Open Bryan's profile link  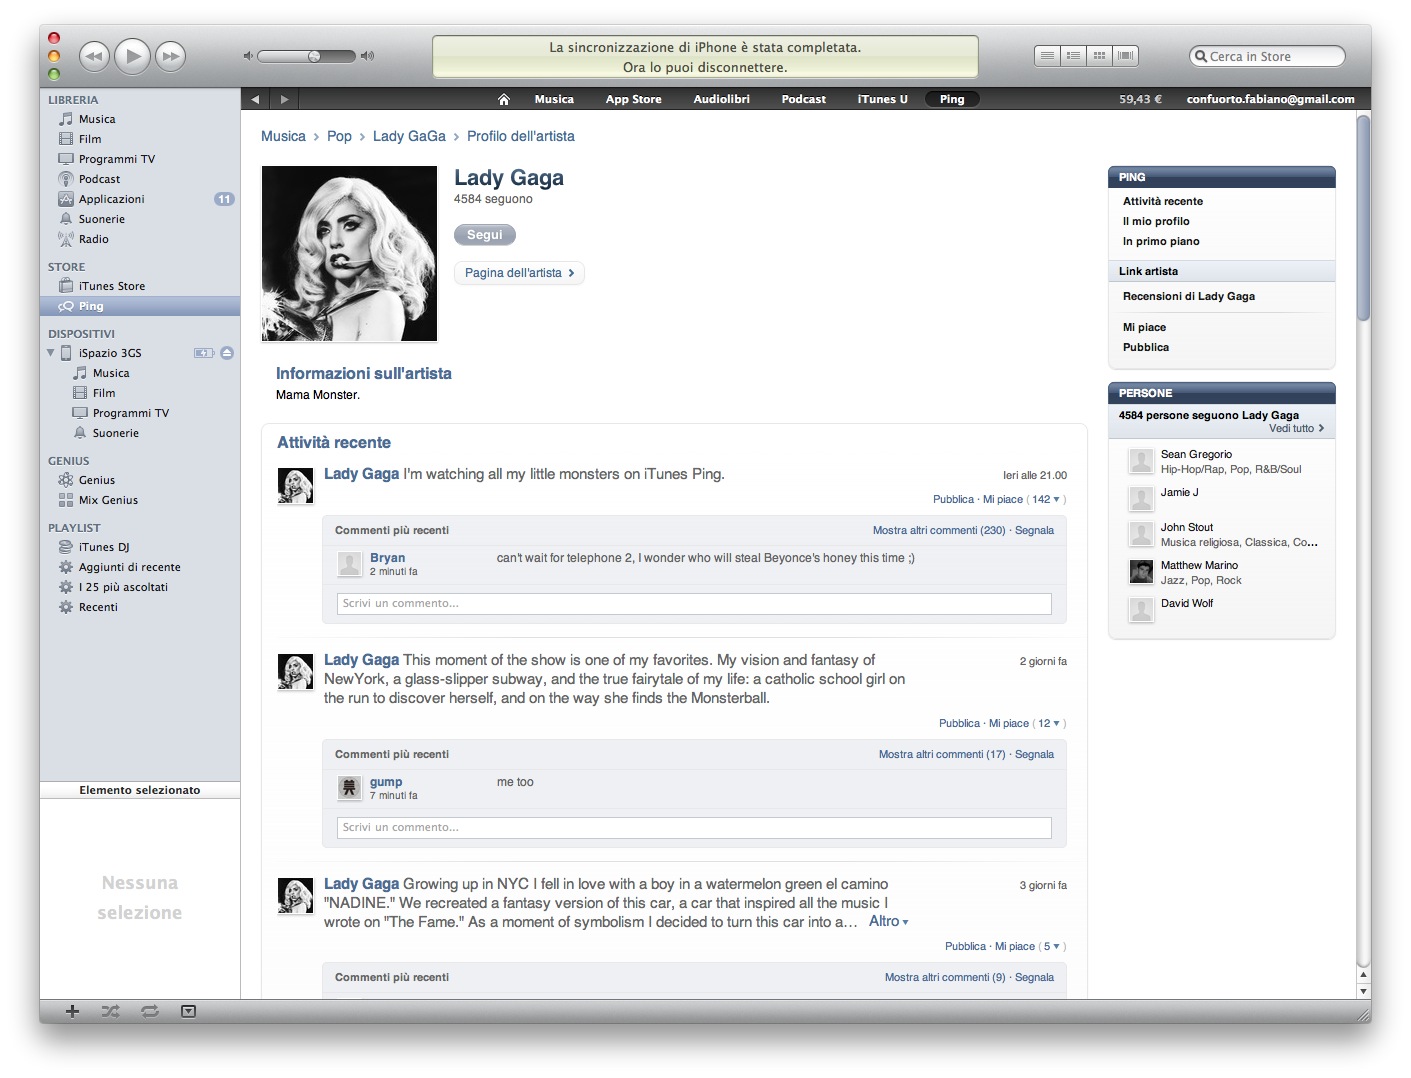coord(387,558)
